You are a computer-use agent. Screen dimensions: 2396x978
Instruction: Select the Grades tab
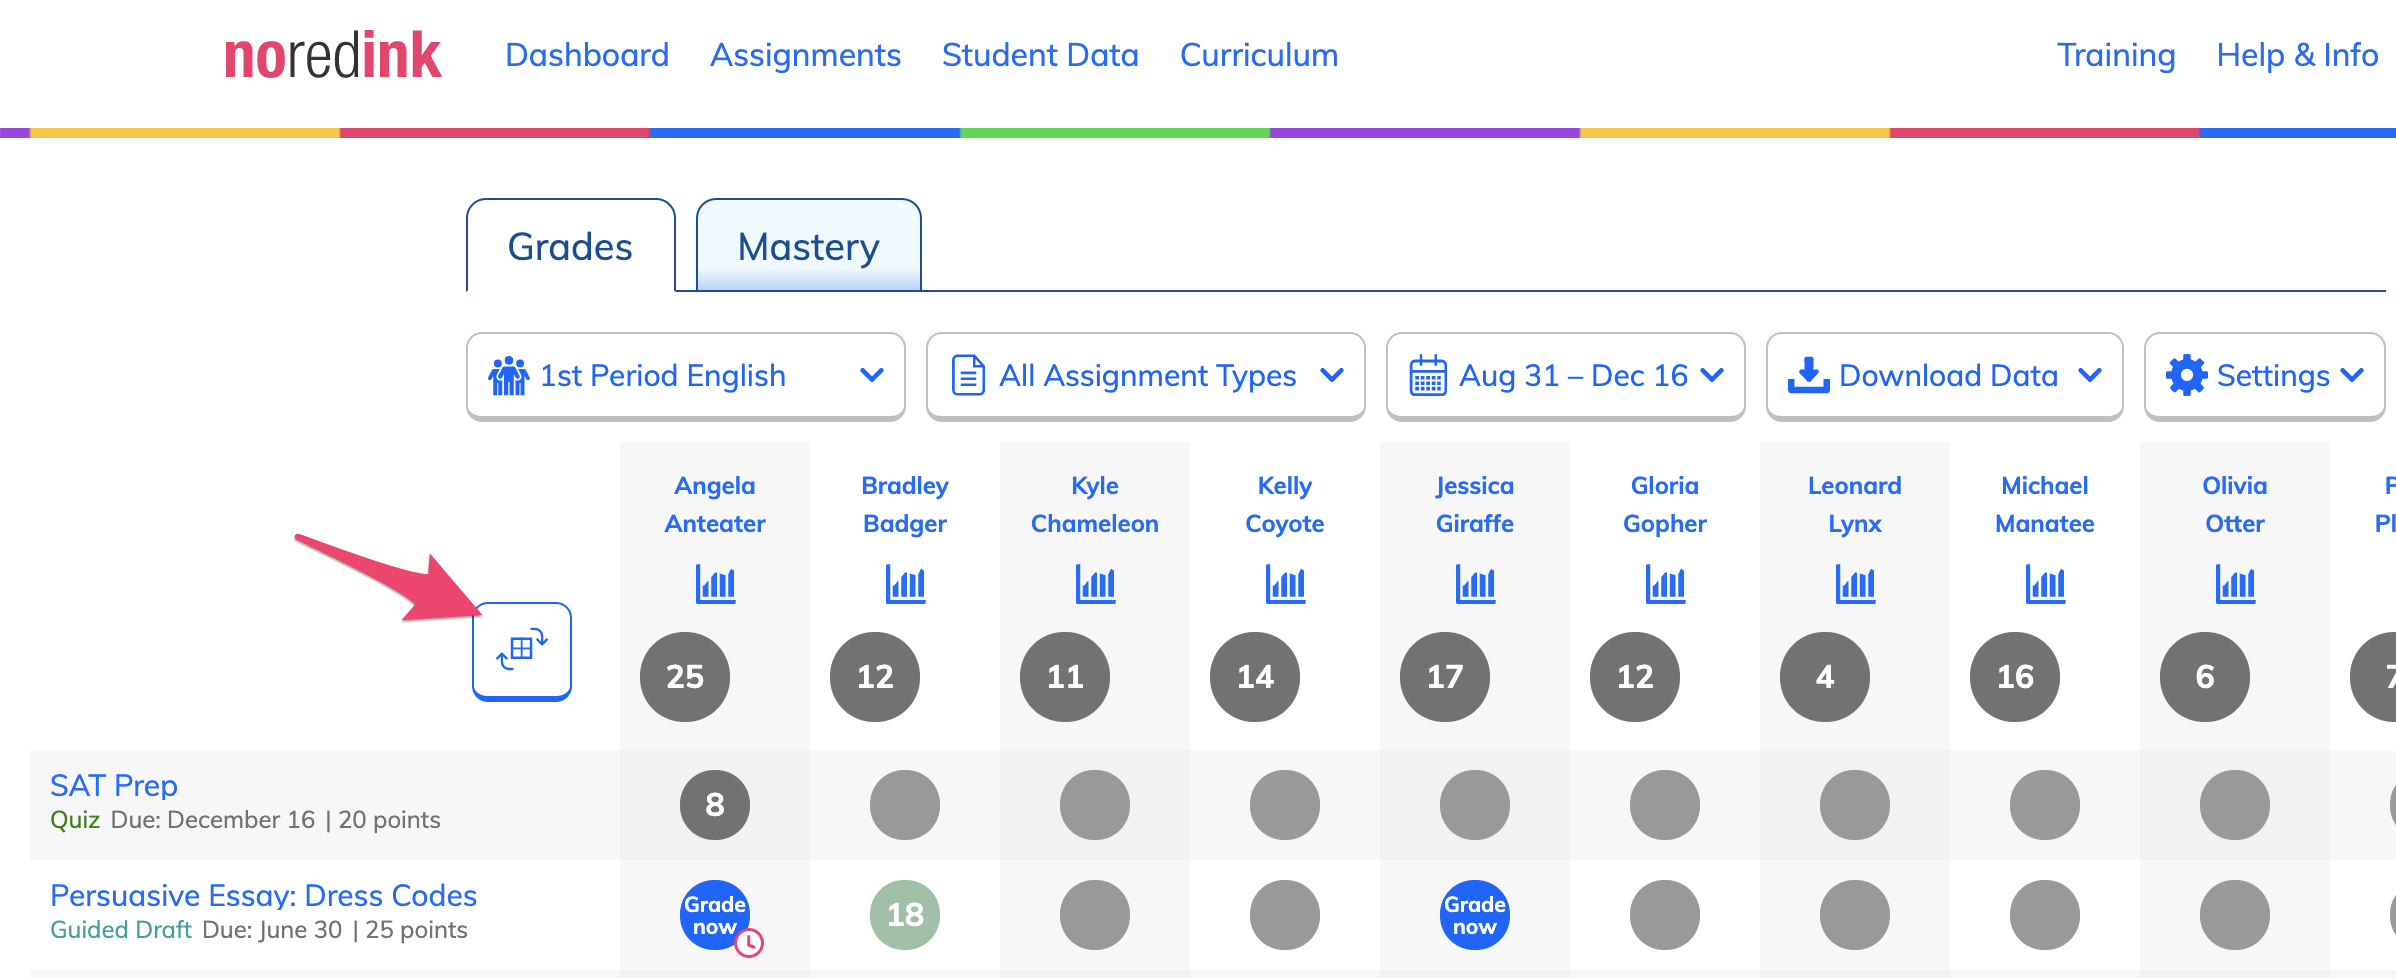tap(570, 246)
